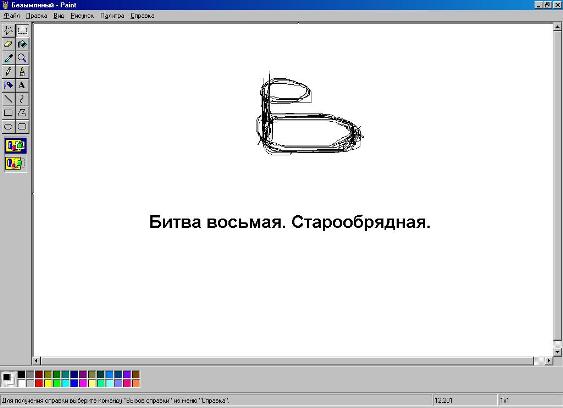The image size is (563, 408).
Task: Select the lime green palette swatch
Action: 57,383
